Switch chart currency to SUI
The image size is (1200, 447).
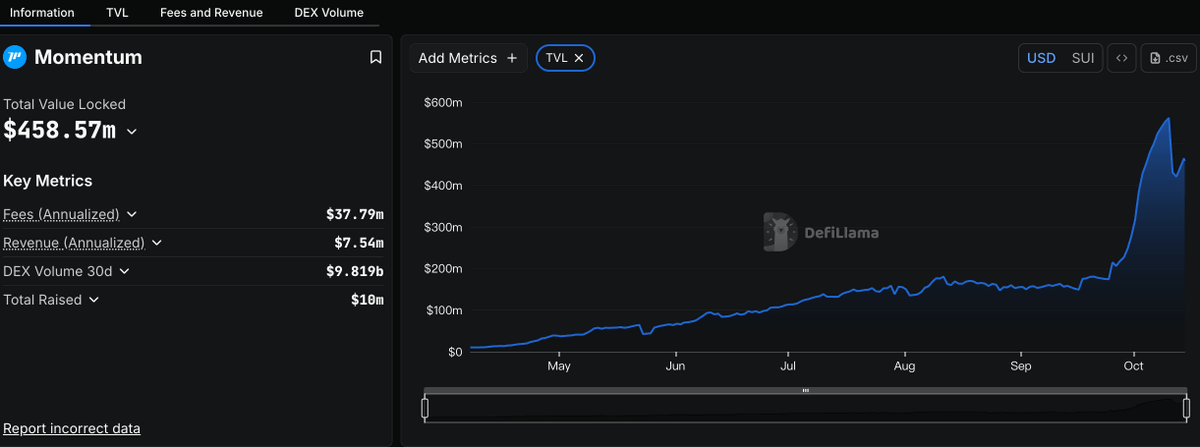(1083, 58)
